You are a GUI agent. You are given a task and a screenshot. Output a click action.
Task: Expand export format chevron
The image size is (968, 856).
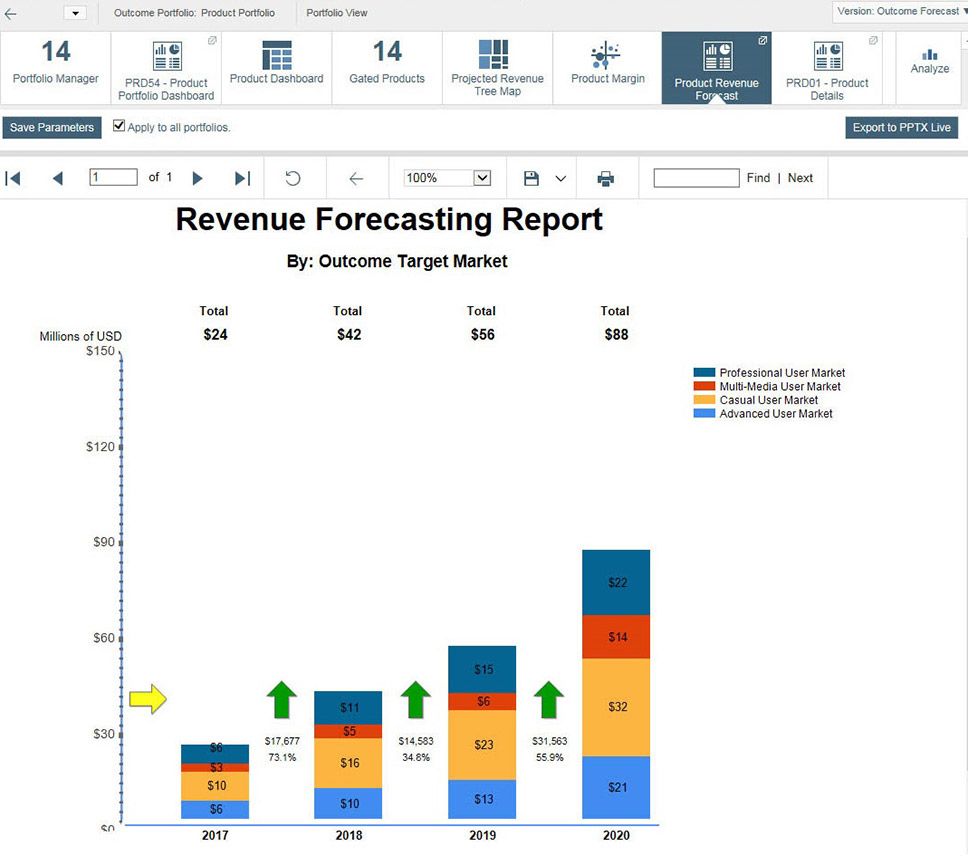pyautogui.click(x=561, y=179)
